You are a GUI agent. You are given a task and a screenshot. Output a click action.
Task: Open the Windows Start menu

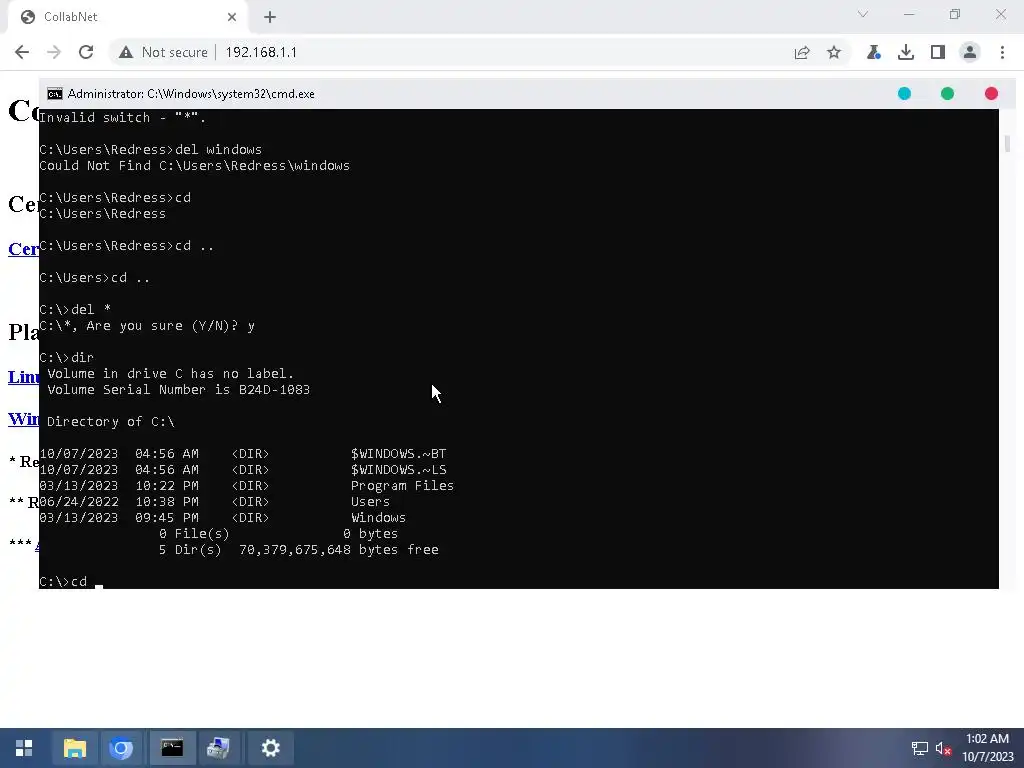24,748
